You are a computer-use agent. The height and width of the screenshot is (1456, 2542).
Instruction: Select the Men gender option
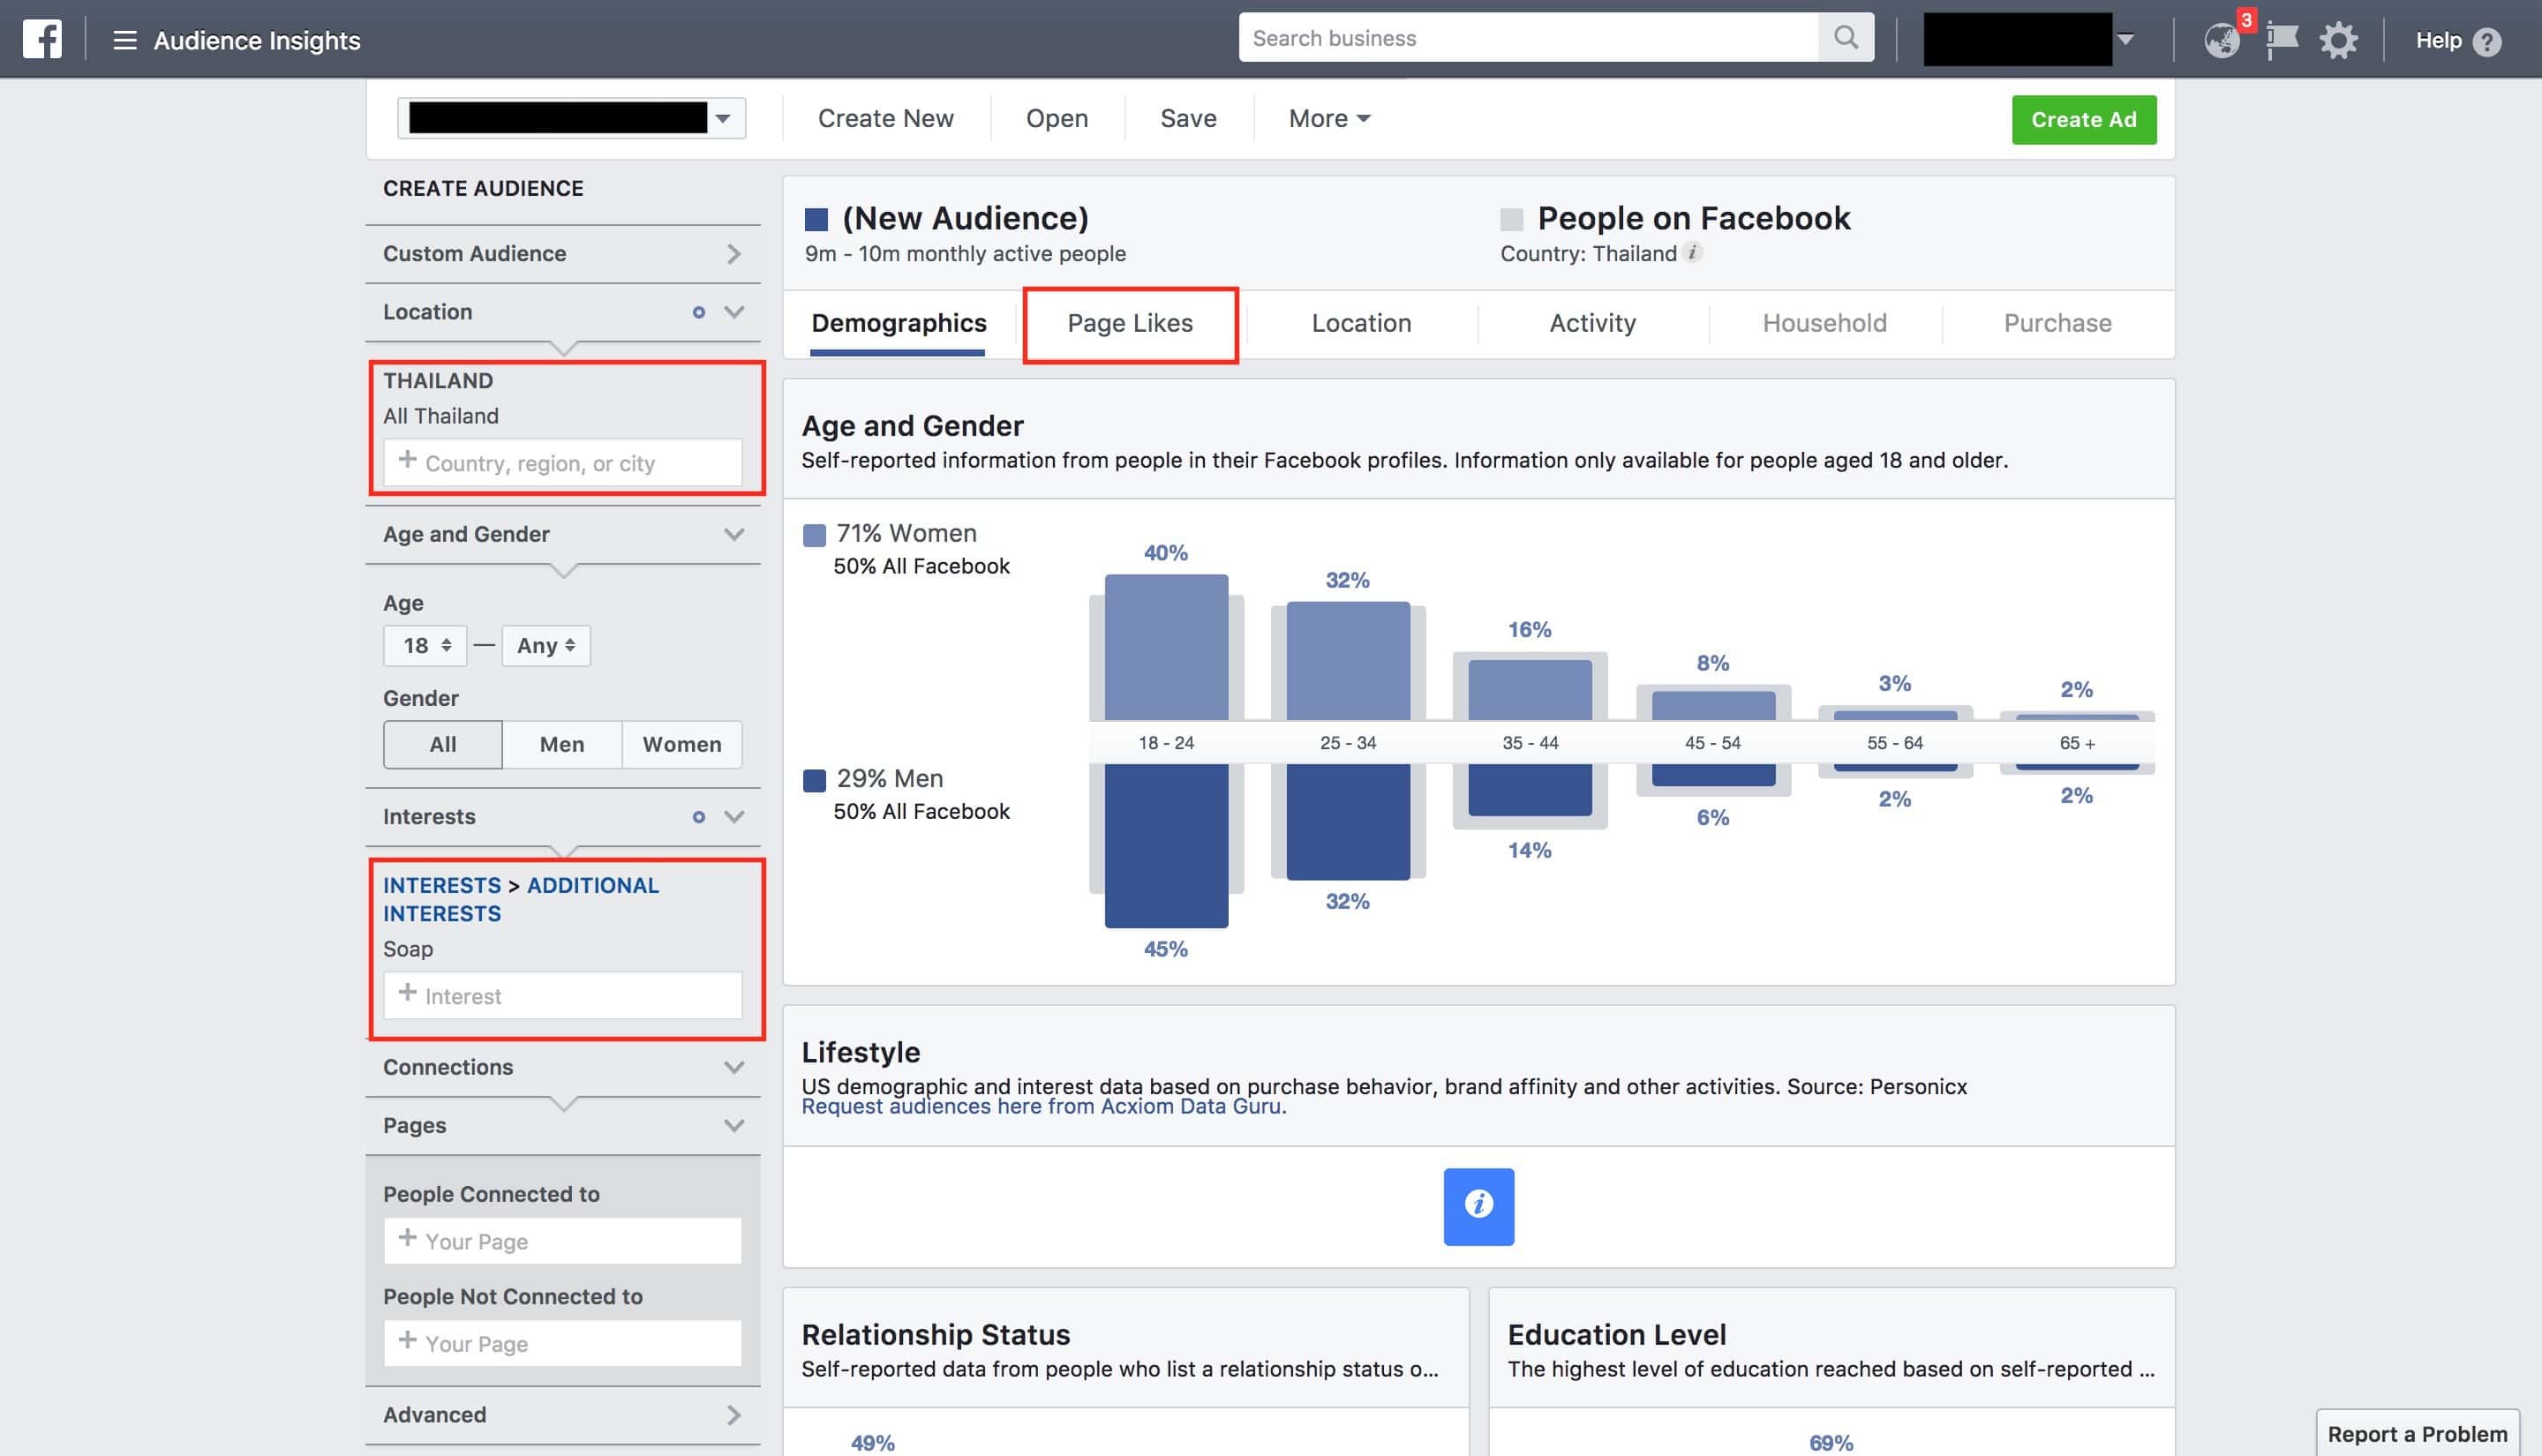561,744
